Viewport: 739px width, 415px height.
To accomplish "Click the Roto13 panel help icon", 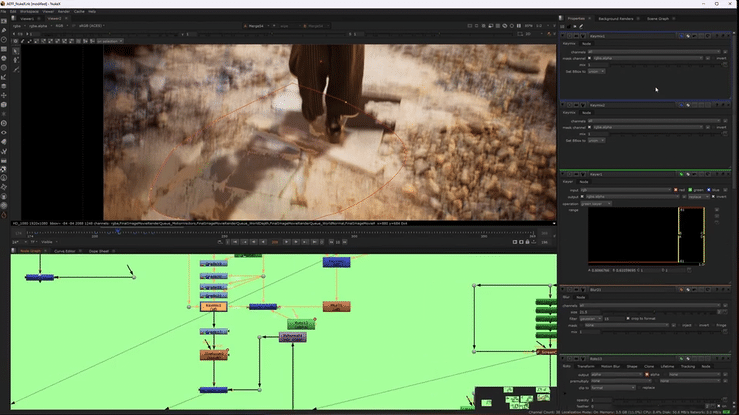I will click(x=716, y=358).
